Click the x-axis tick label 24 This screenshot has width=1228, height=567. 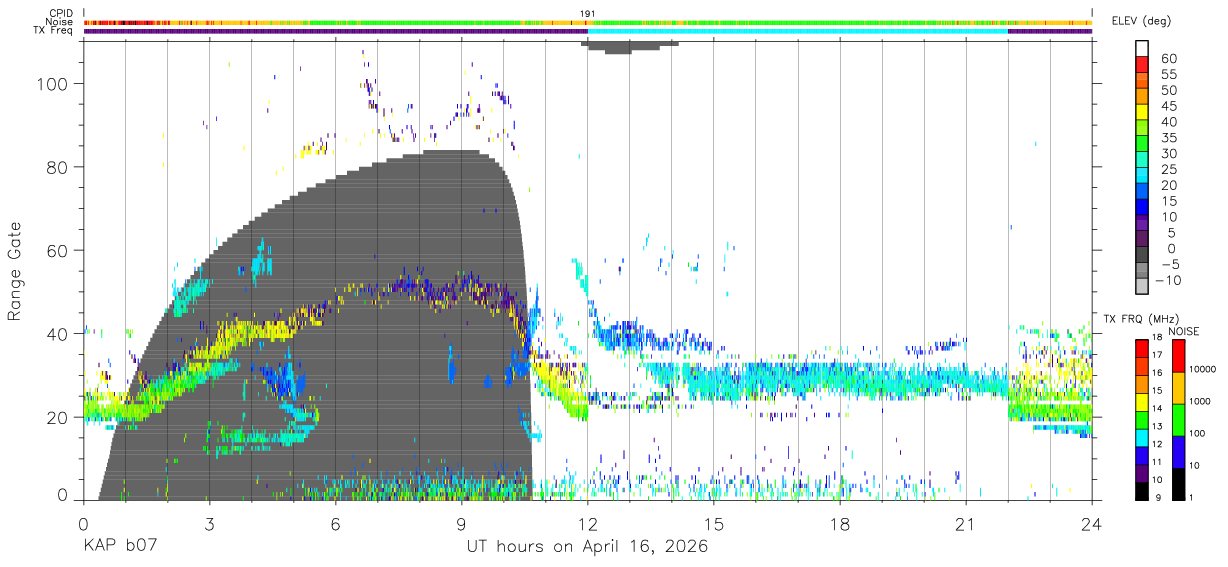pos(1091,524)
